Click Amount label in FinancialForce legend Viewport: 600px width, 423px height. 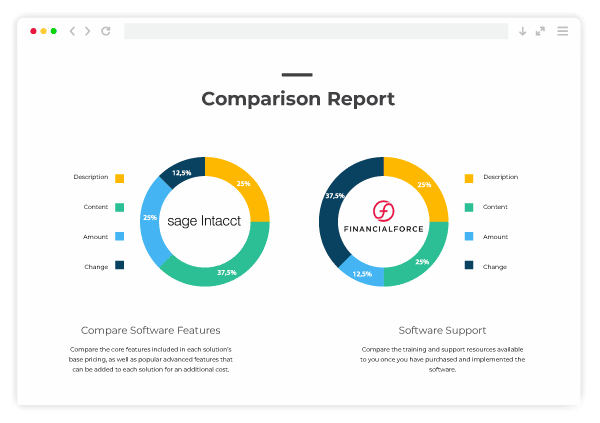pyautogui.click(x=496, y=237)
